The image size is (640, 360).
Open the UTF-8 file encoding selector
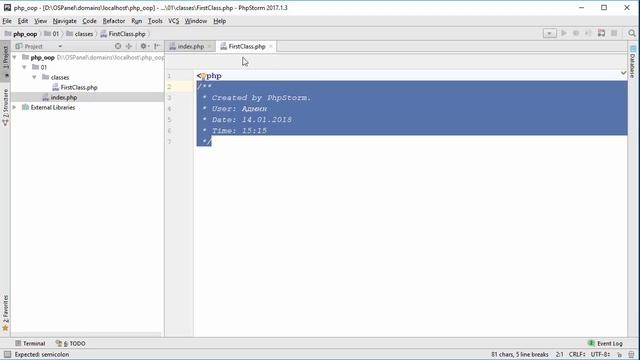point(600,354)
